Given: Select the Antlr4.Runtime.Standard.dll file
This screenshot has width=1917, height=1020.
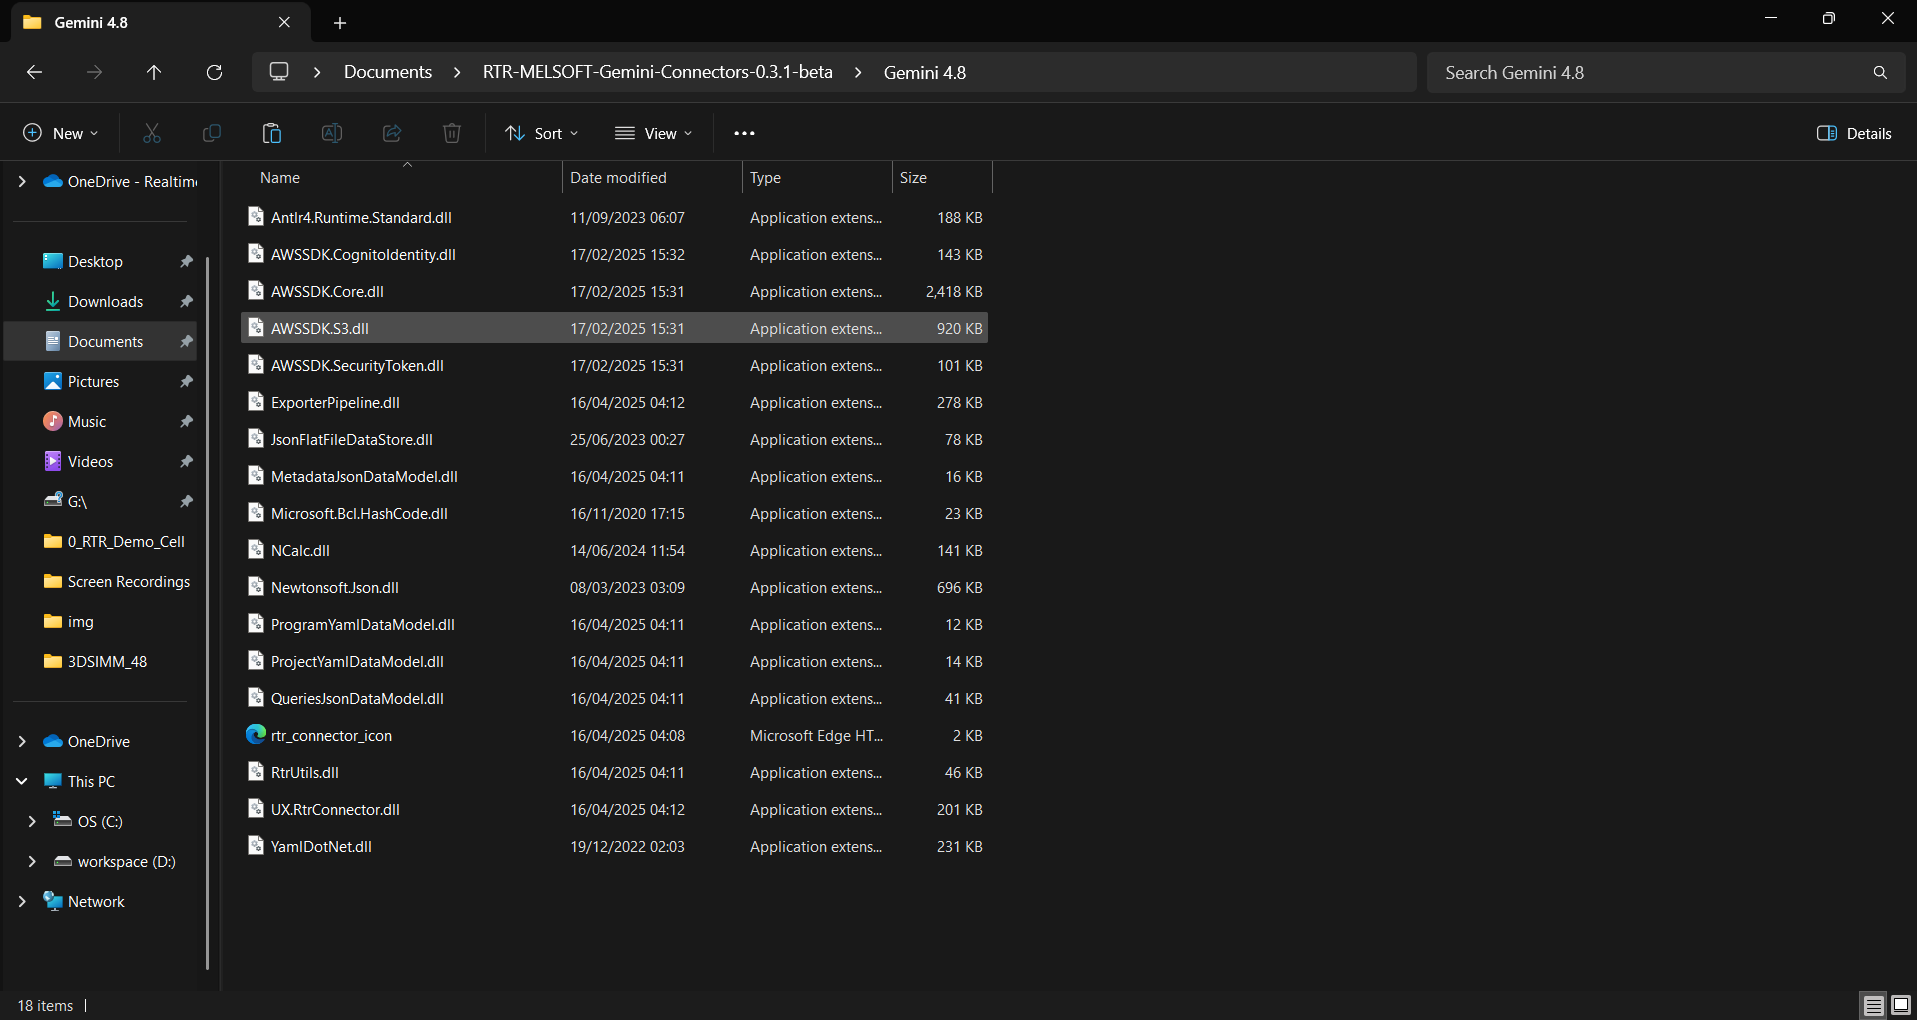Looking at the screenshot, I should (614, 217).
